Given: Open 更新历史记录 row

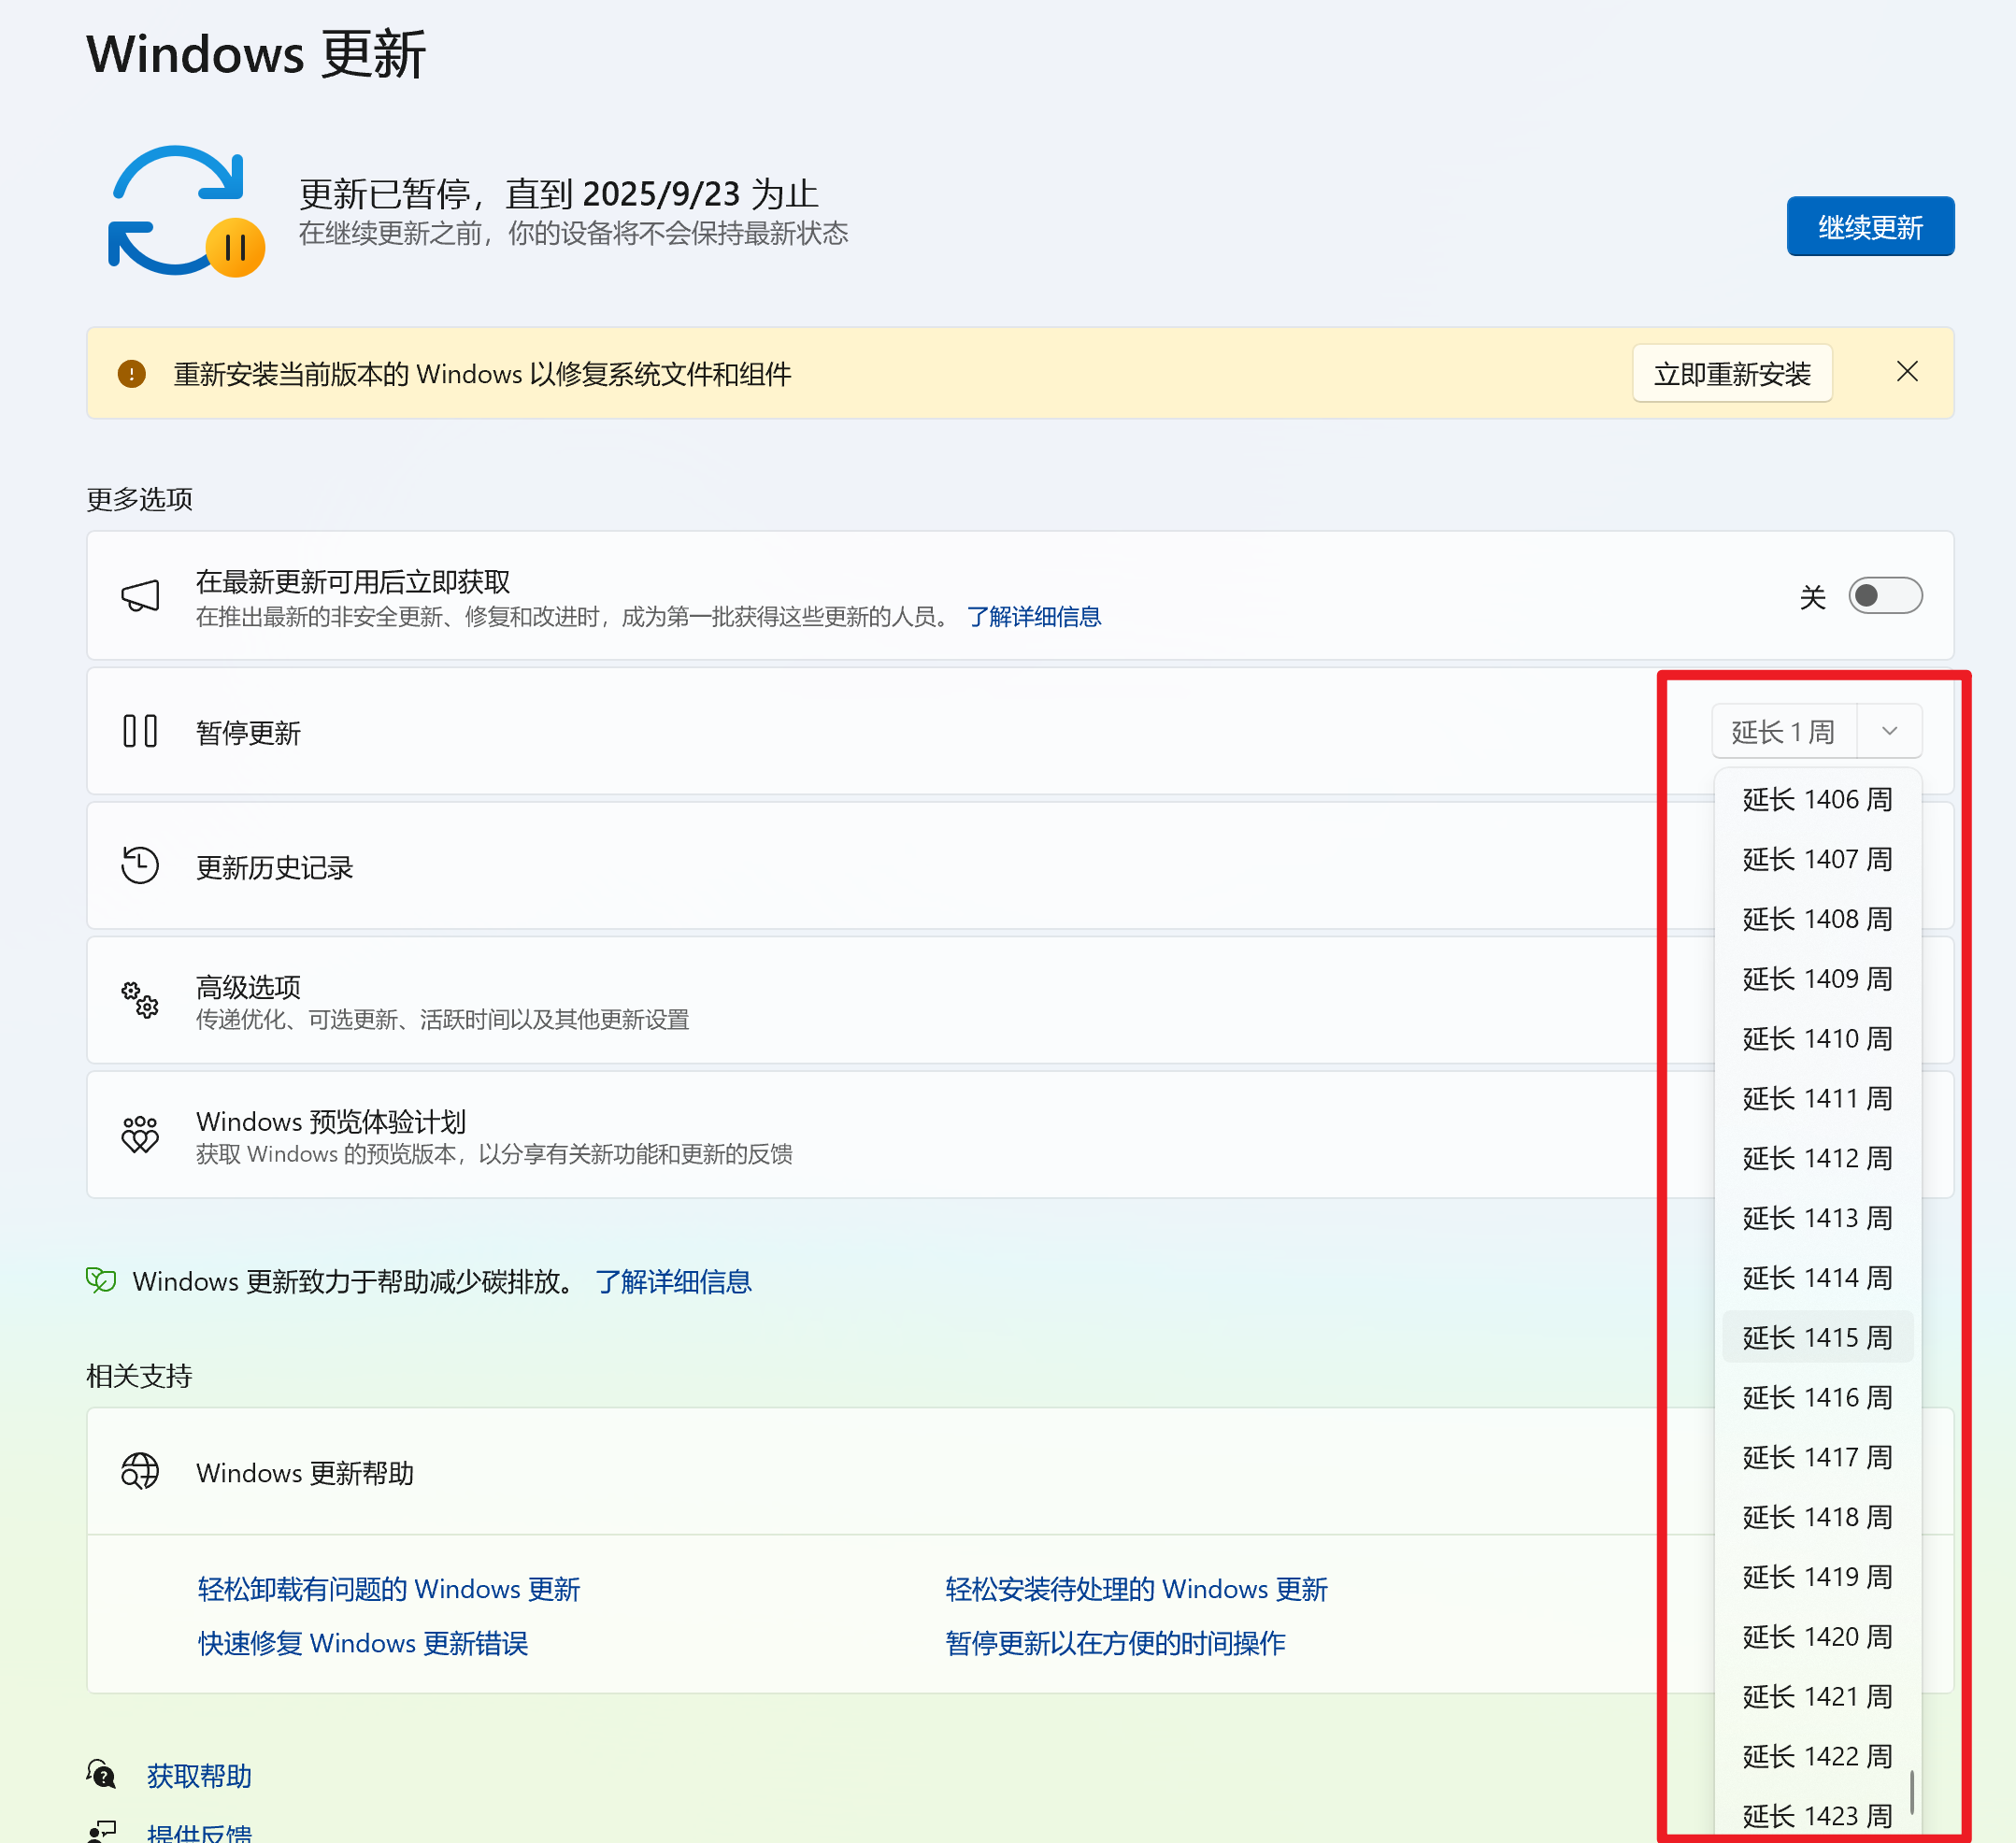Looking at the screenshot, I should 1020,866.
